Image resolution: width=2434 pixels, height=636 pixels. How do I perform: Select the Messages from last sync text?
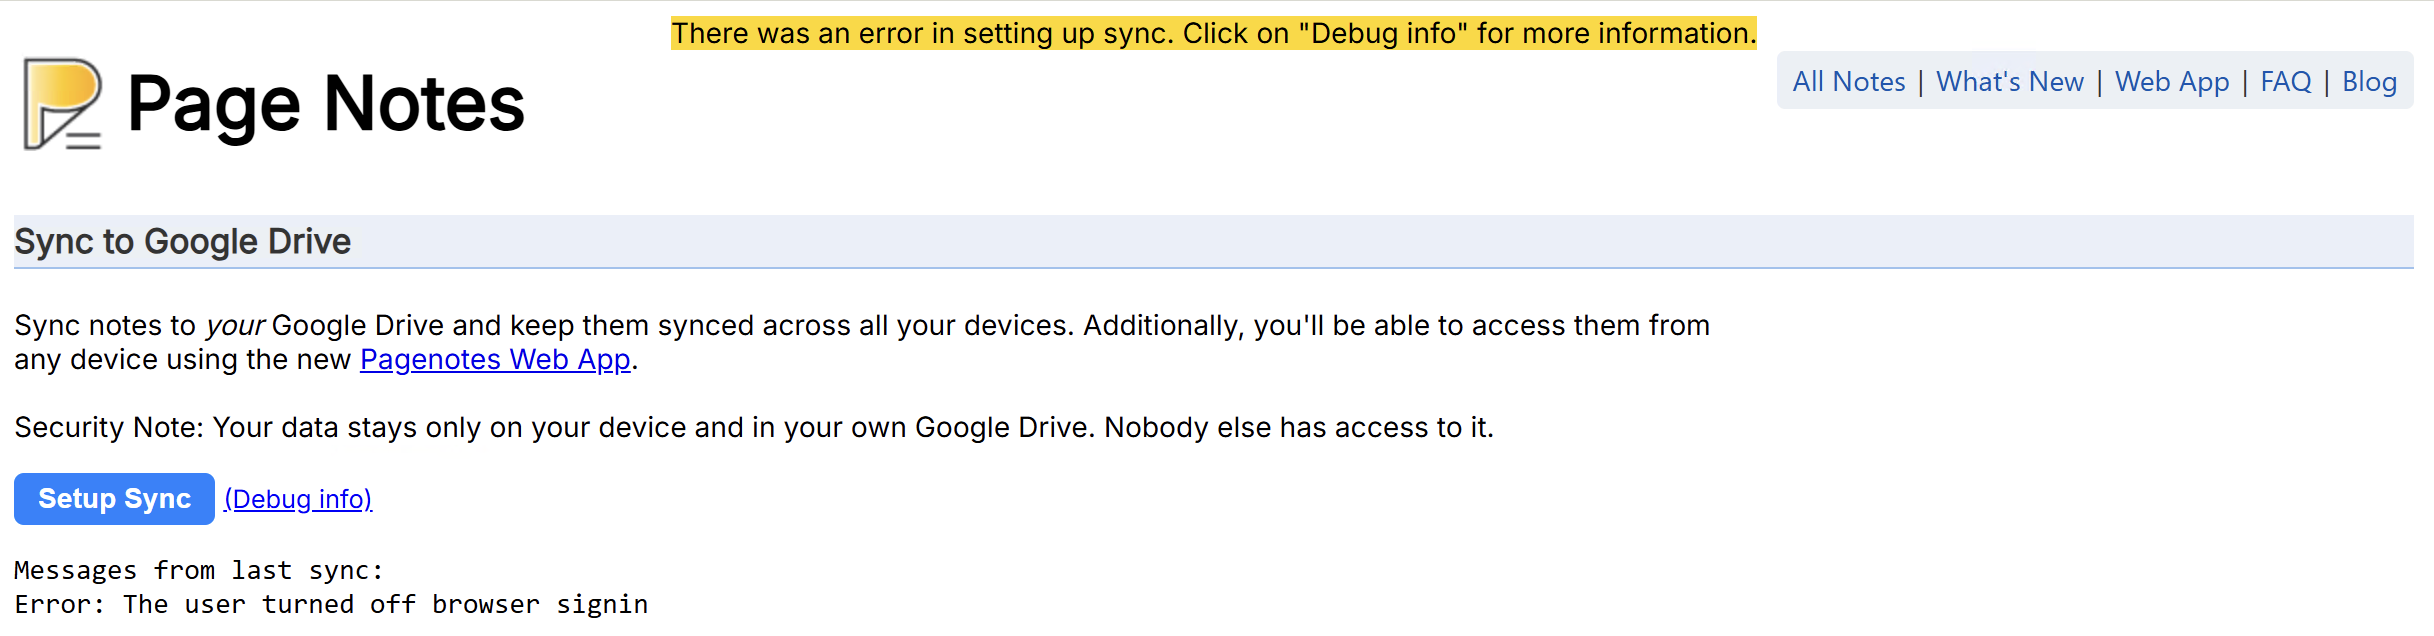click(x=197, y=569)
